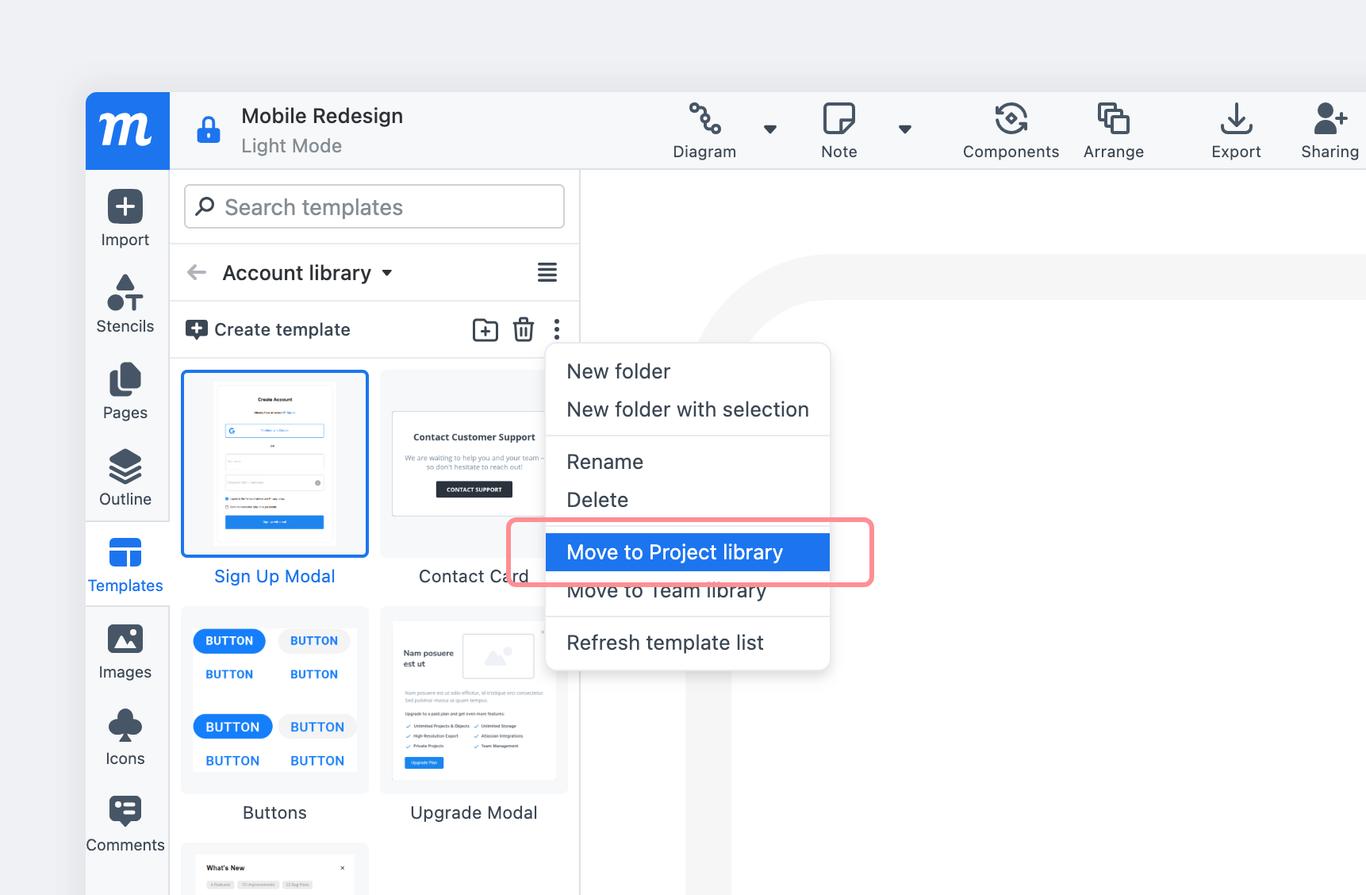Expand the Diagram dropdown arrow

click(770, 129)
